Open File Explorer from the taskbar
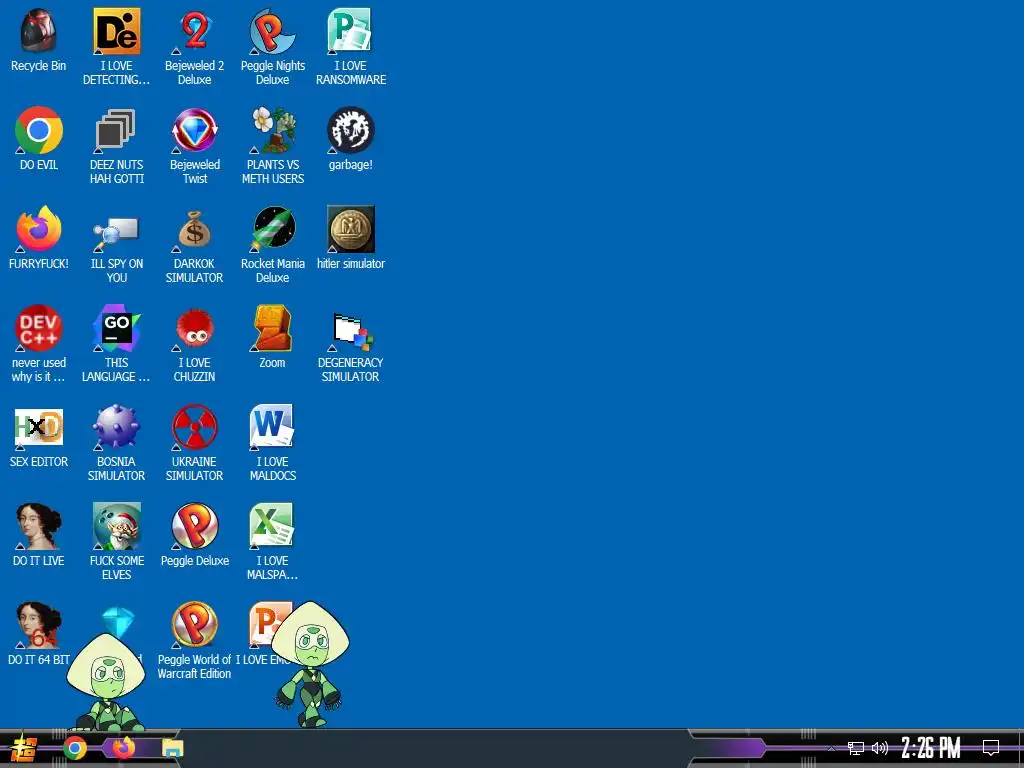 click(x=173, y=748)
